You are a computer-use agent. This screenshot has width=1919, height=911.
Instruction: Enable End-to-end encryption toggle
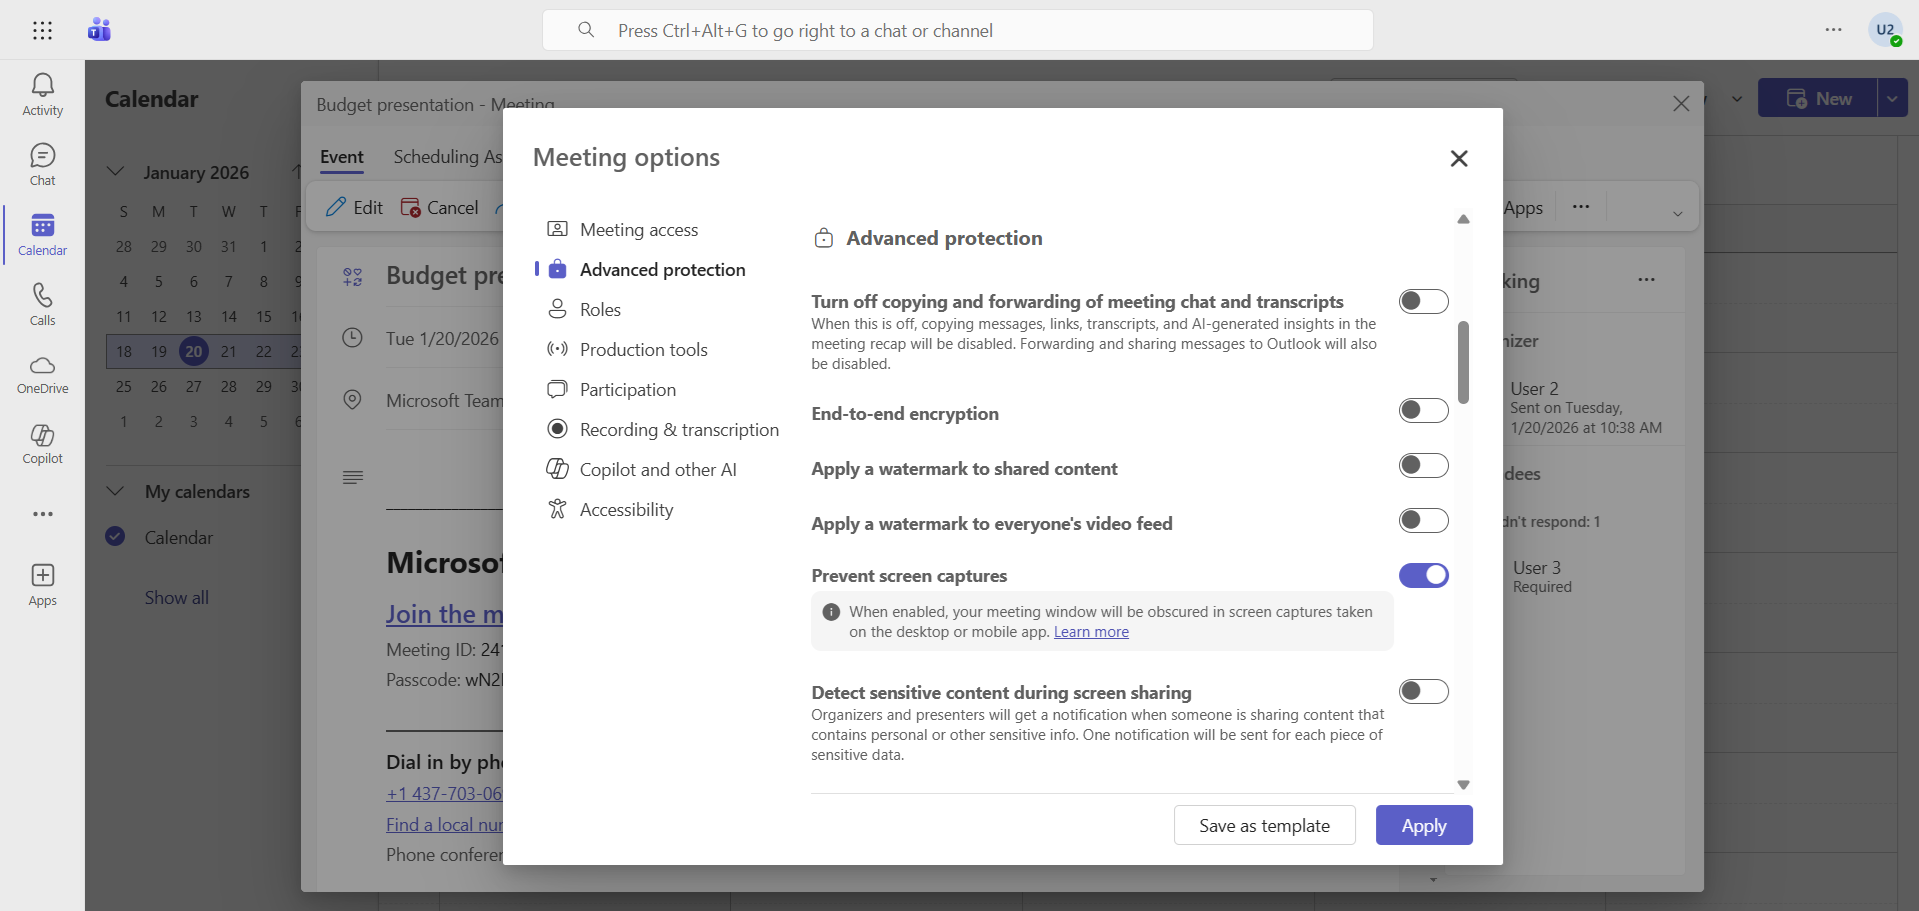(1423, 411)
